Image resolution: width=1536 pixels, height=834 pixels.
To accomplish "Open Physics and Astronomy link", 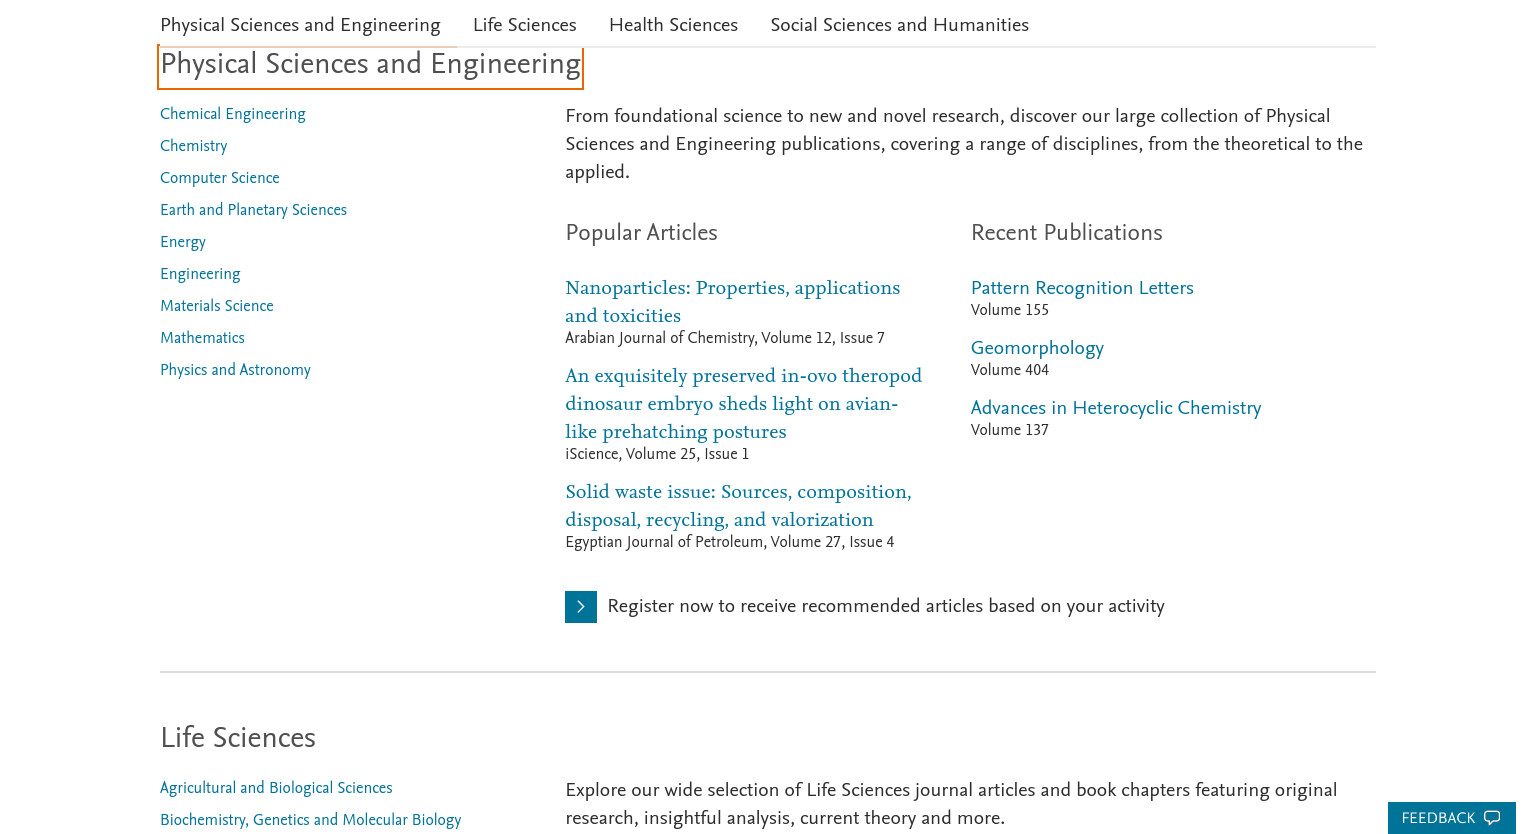I will click(x=235, y=370).
